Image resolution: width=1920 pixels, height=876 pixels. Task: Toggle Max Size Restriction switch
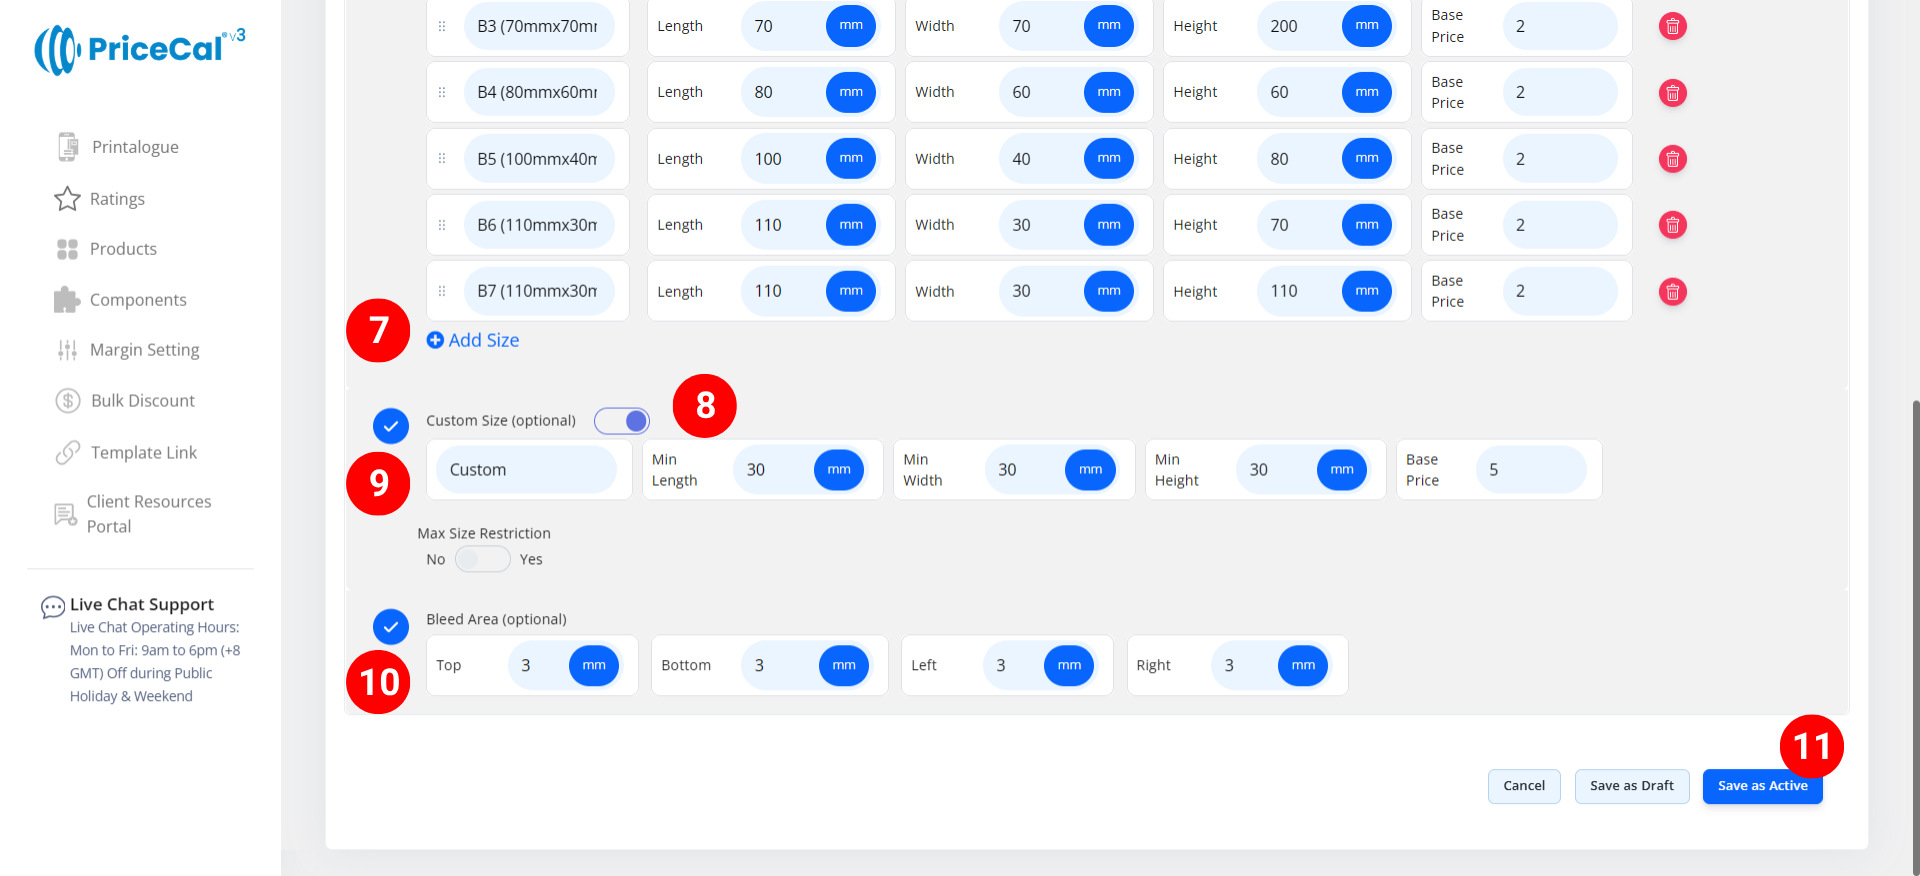coord(482,560)
